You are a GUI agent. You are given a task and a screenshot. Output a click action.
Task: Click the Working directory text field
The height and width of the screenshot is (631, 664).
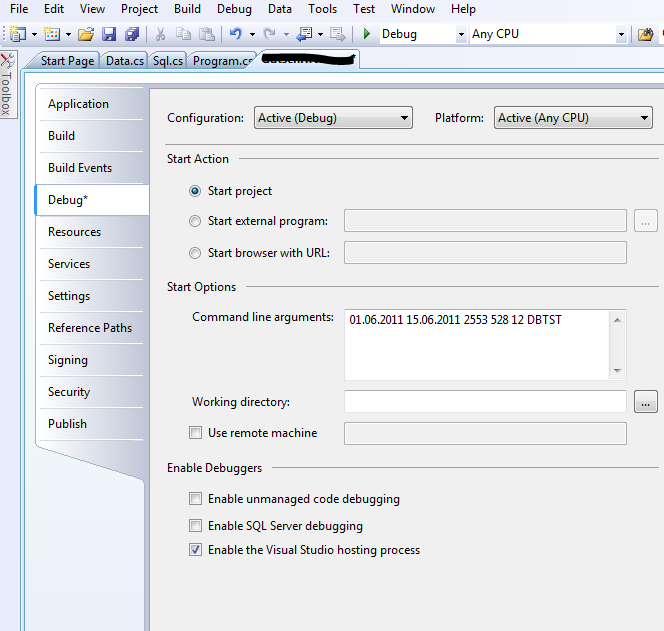[x=485, y=401]
